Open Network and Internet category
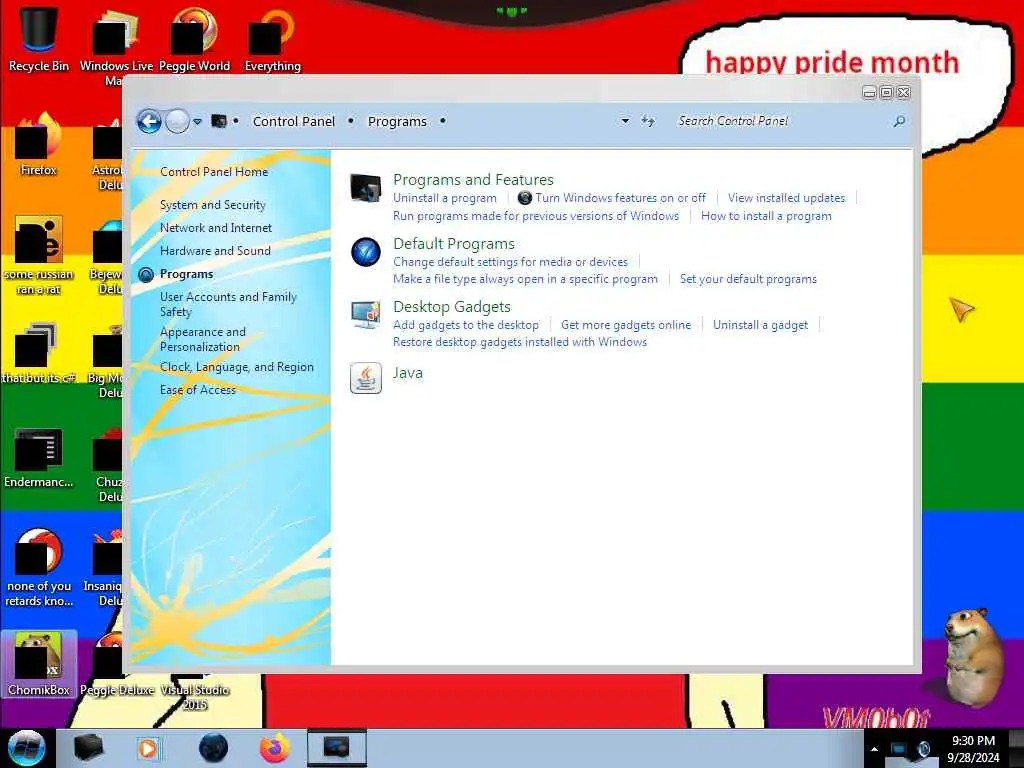 coord(216,228)
